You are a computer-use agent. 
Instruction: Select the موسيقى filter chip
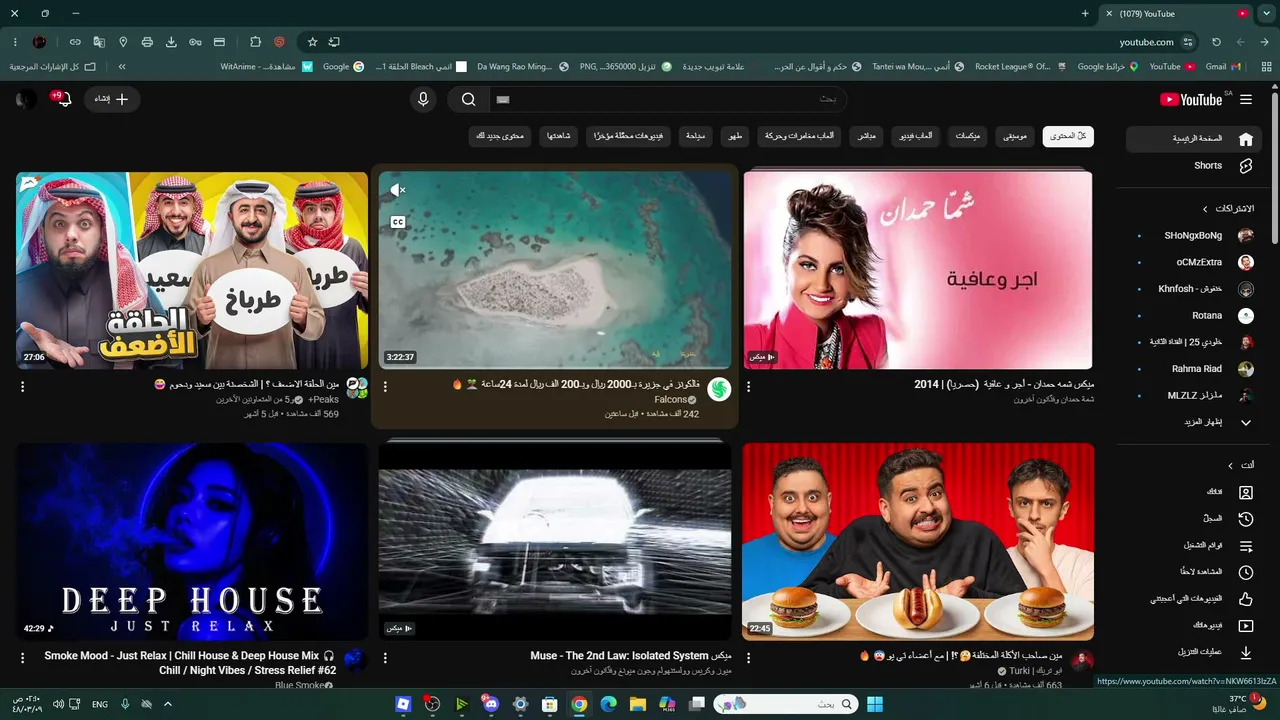pos(1016,136)
